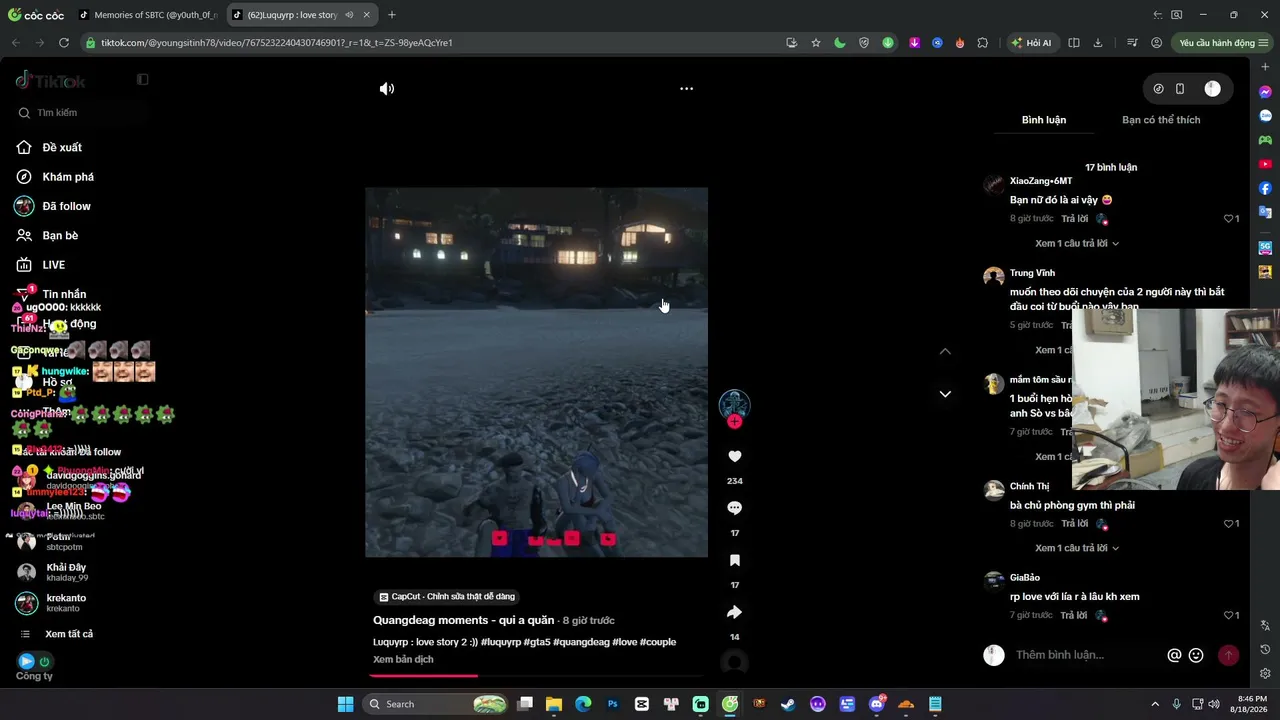This screenshot has height=720, width=1280.
Task: Open the browser Downloads icon
Action: (1098, 43)
